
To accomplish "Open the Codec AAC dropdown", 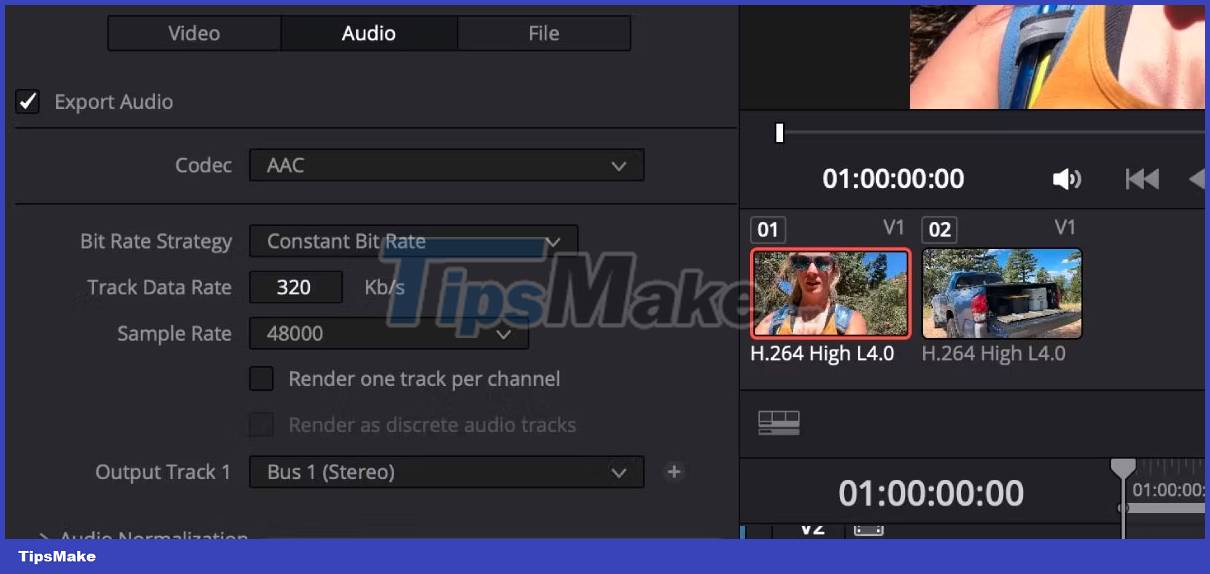I will tap(446, 165).
